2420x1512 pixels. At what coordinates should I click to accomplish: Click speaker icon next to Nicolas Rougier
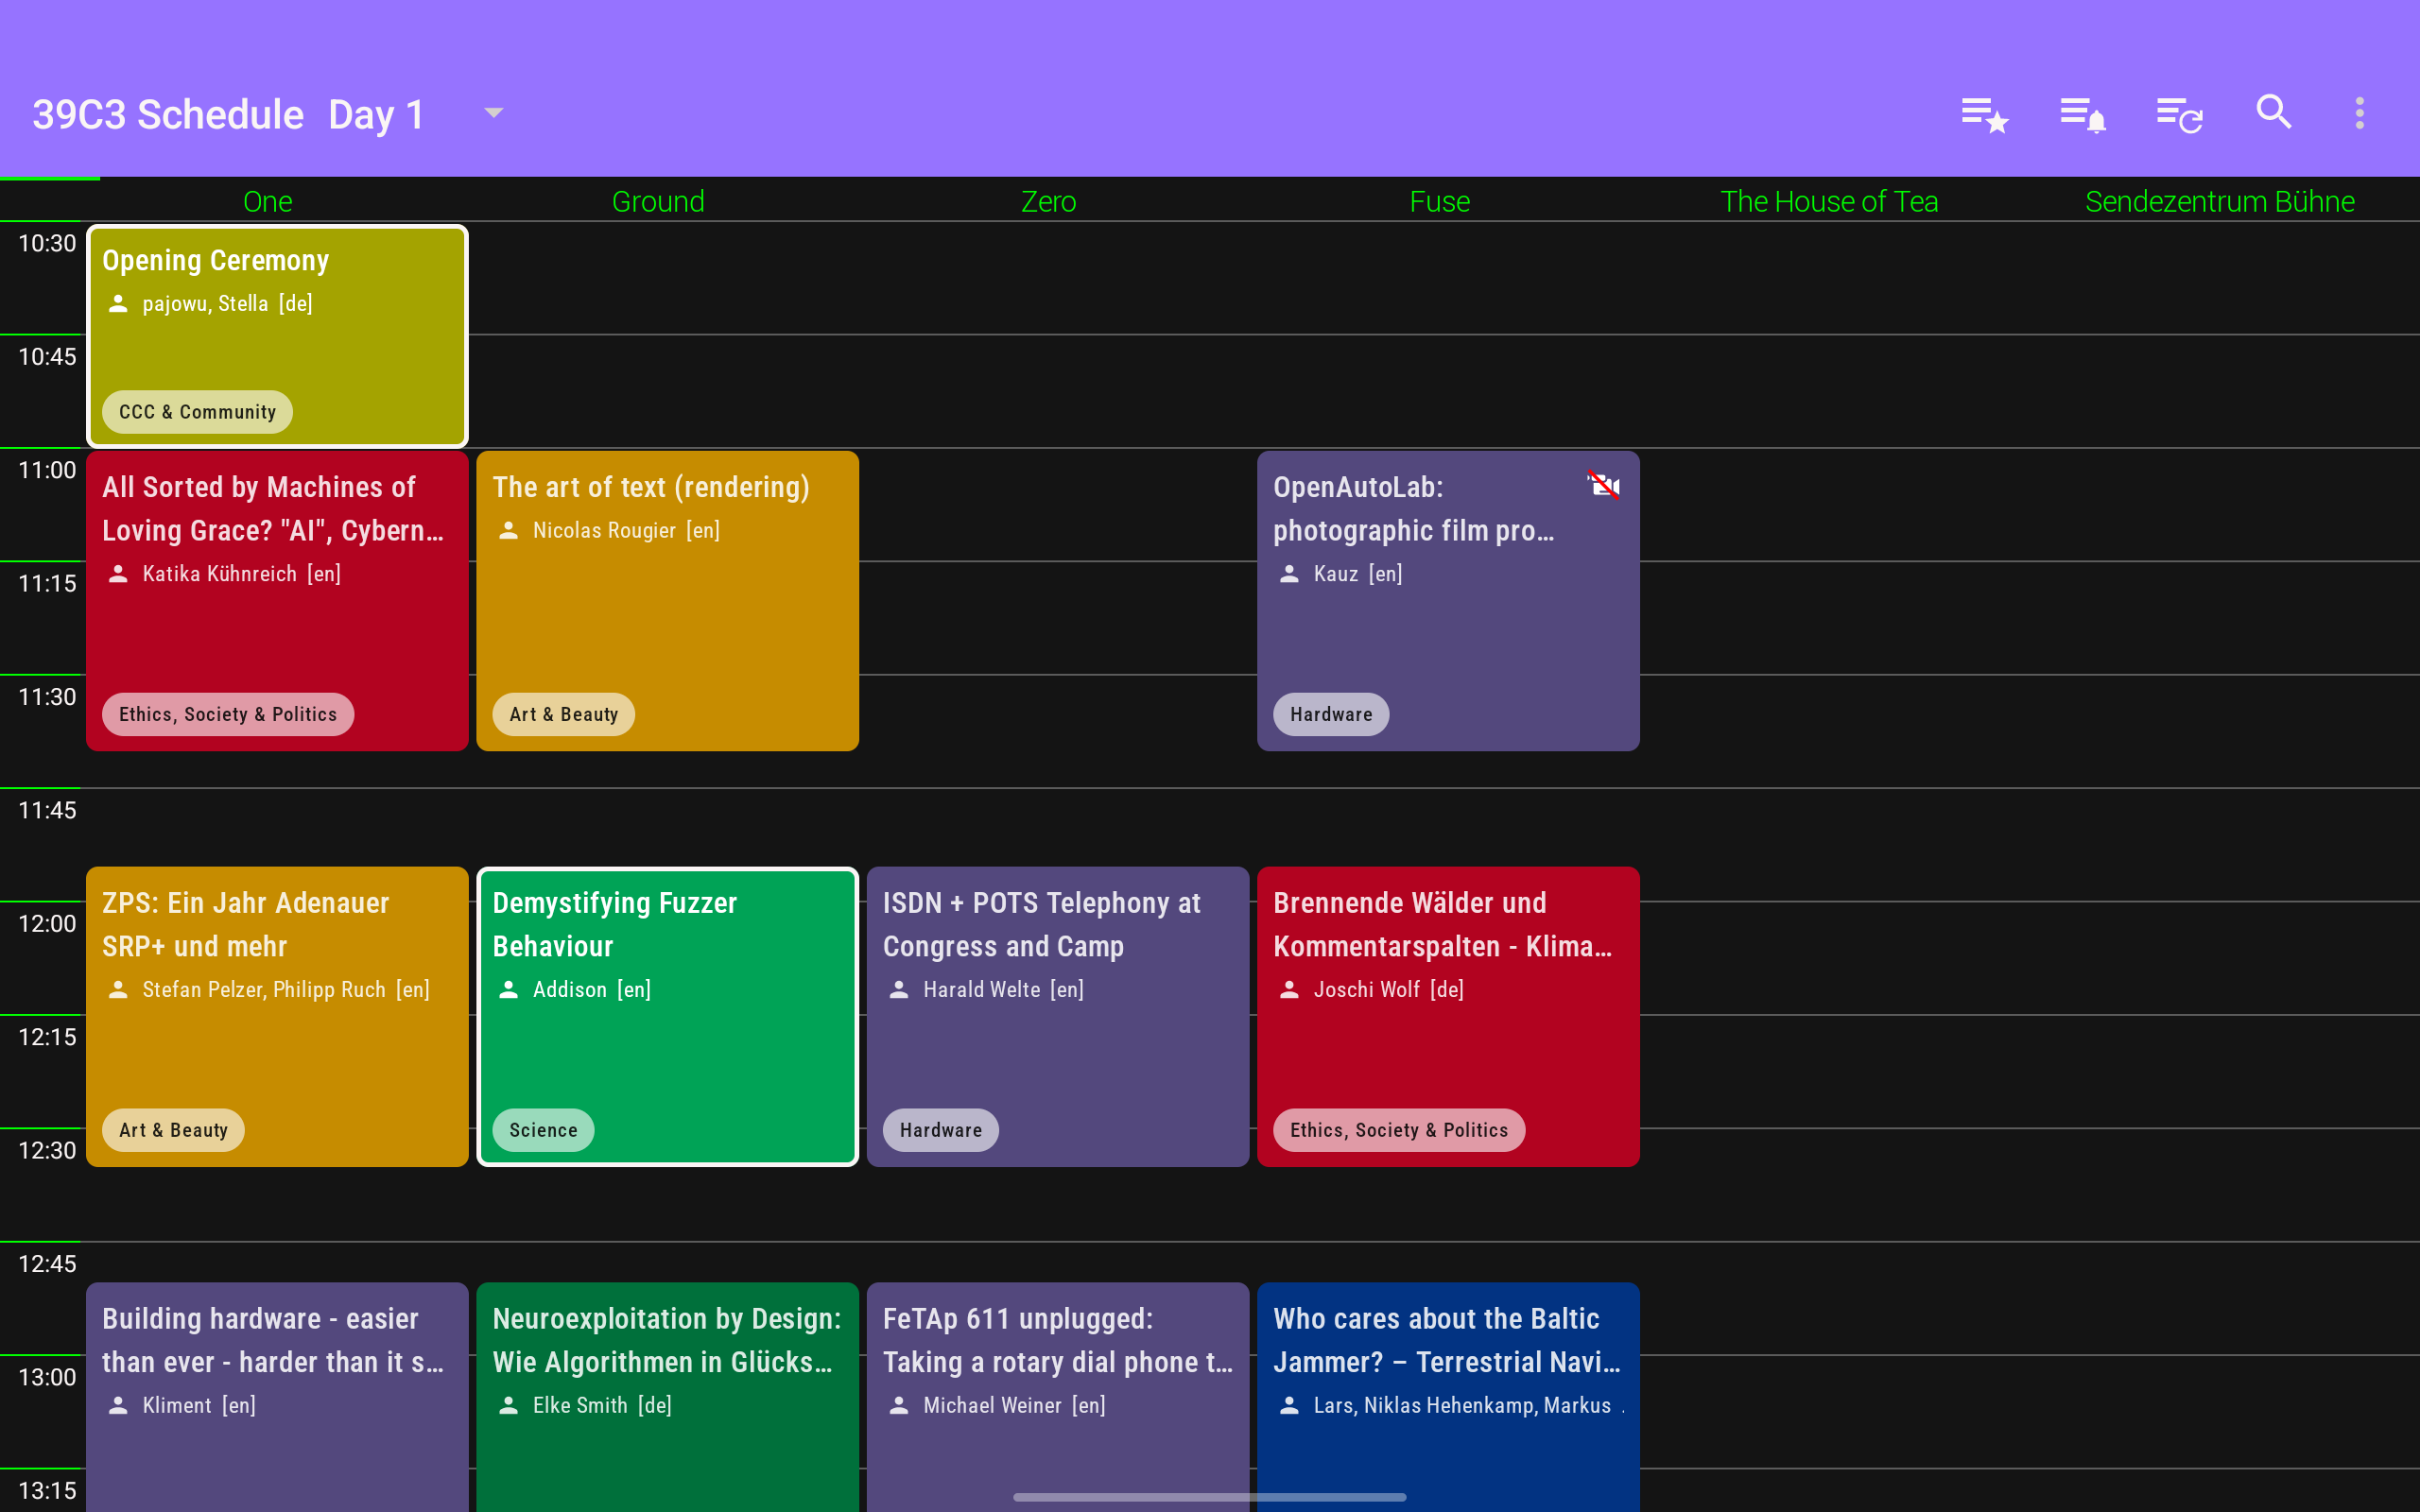click(x=509, y=530)
